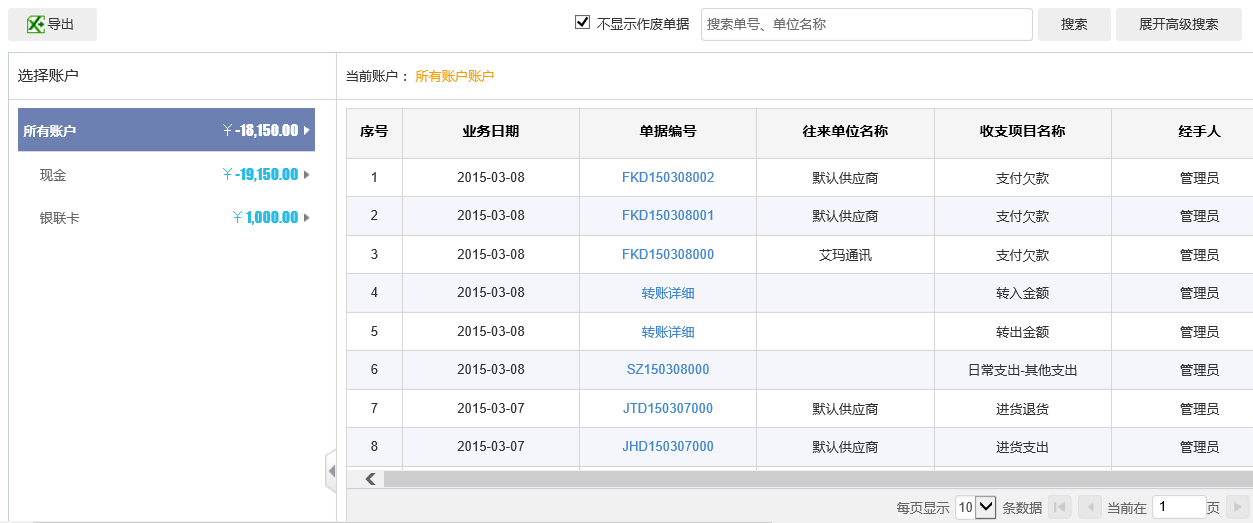
Task: Open the rows-per-page dropdown showing 10
Action: pos(975,507)
